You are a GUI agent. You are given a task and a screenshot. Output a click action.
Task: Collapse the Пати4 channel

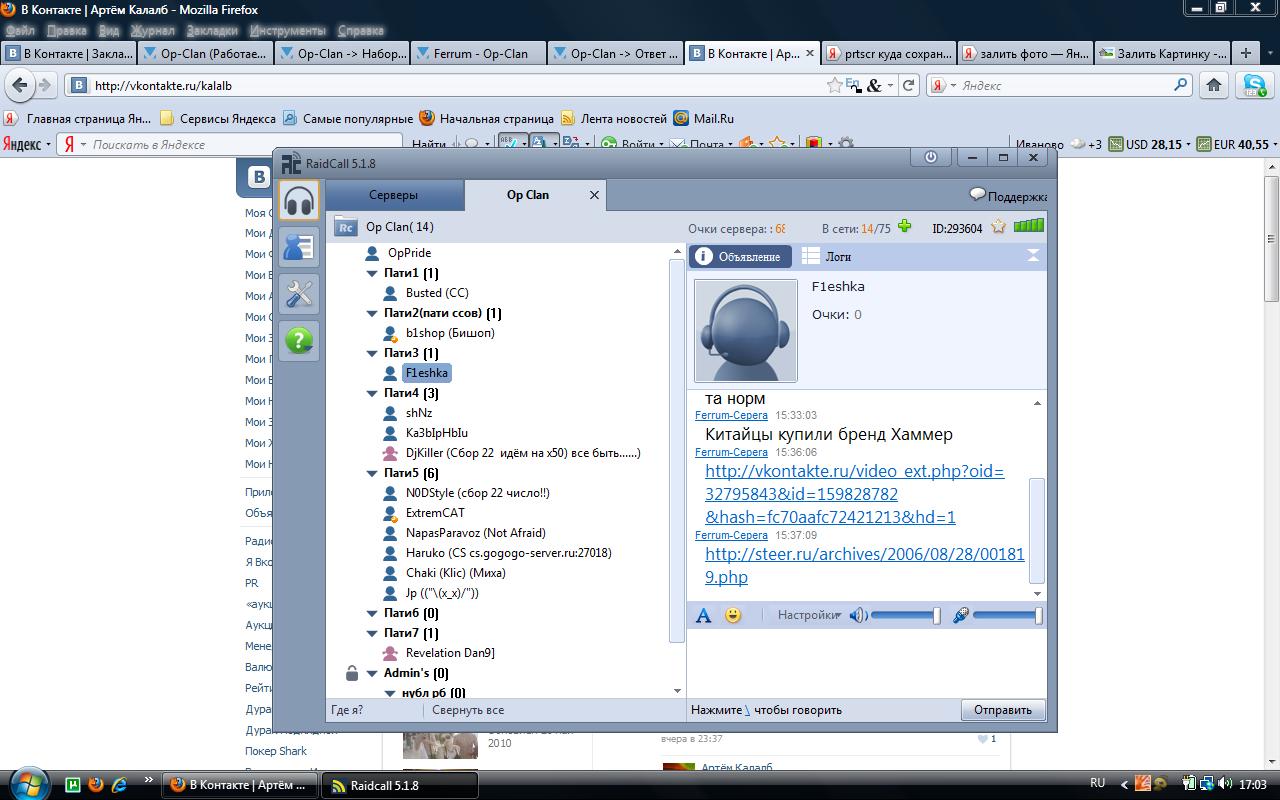372,393
